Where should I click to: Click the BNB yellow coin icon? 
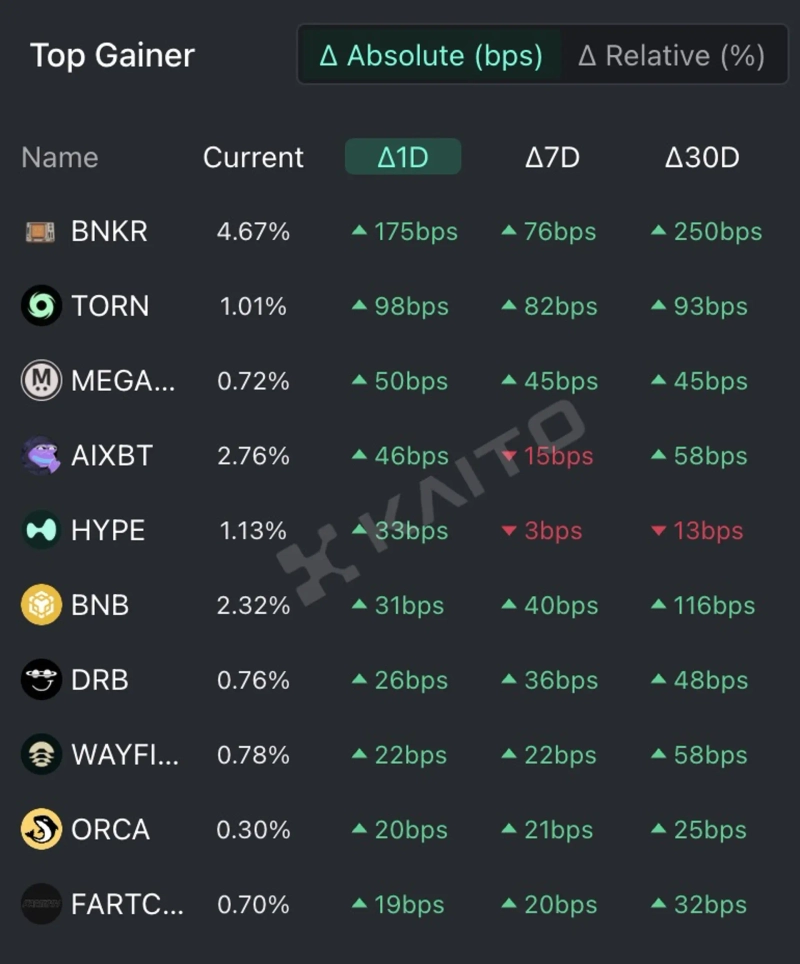tap(41, 605)
